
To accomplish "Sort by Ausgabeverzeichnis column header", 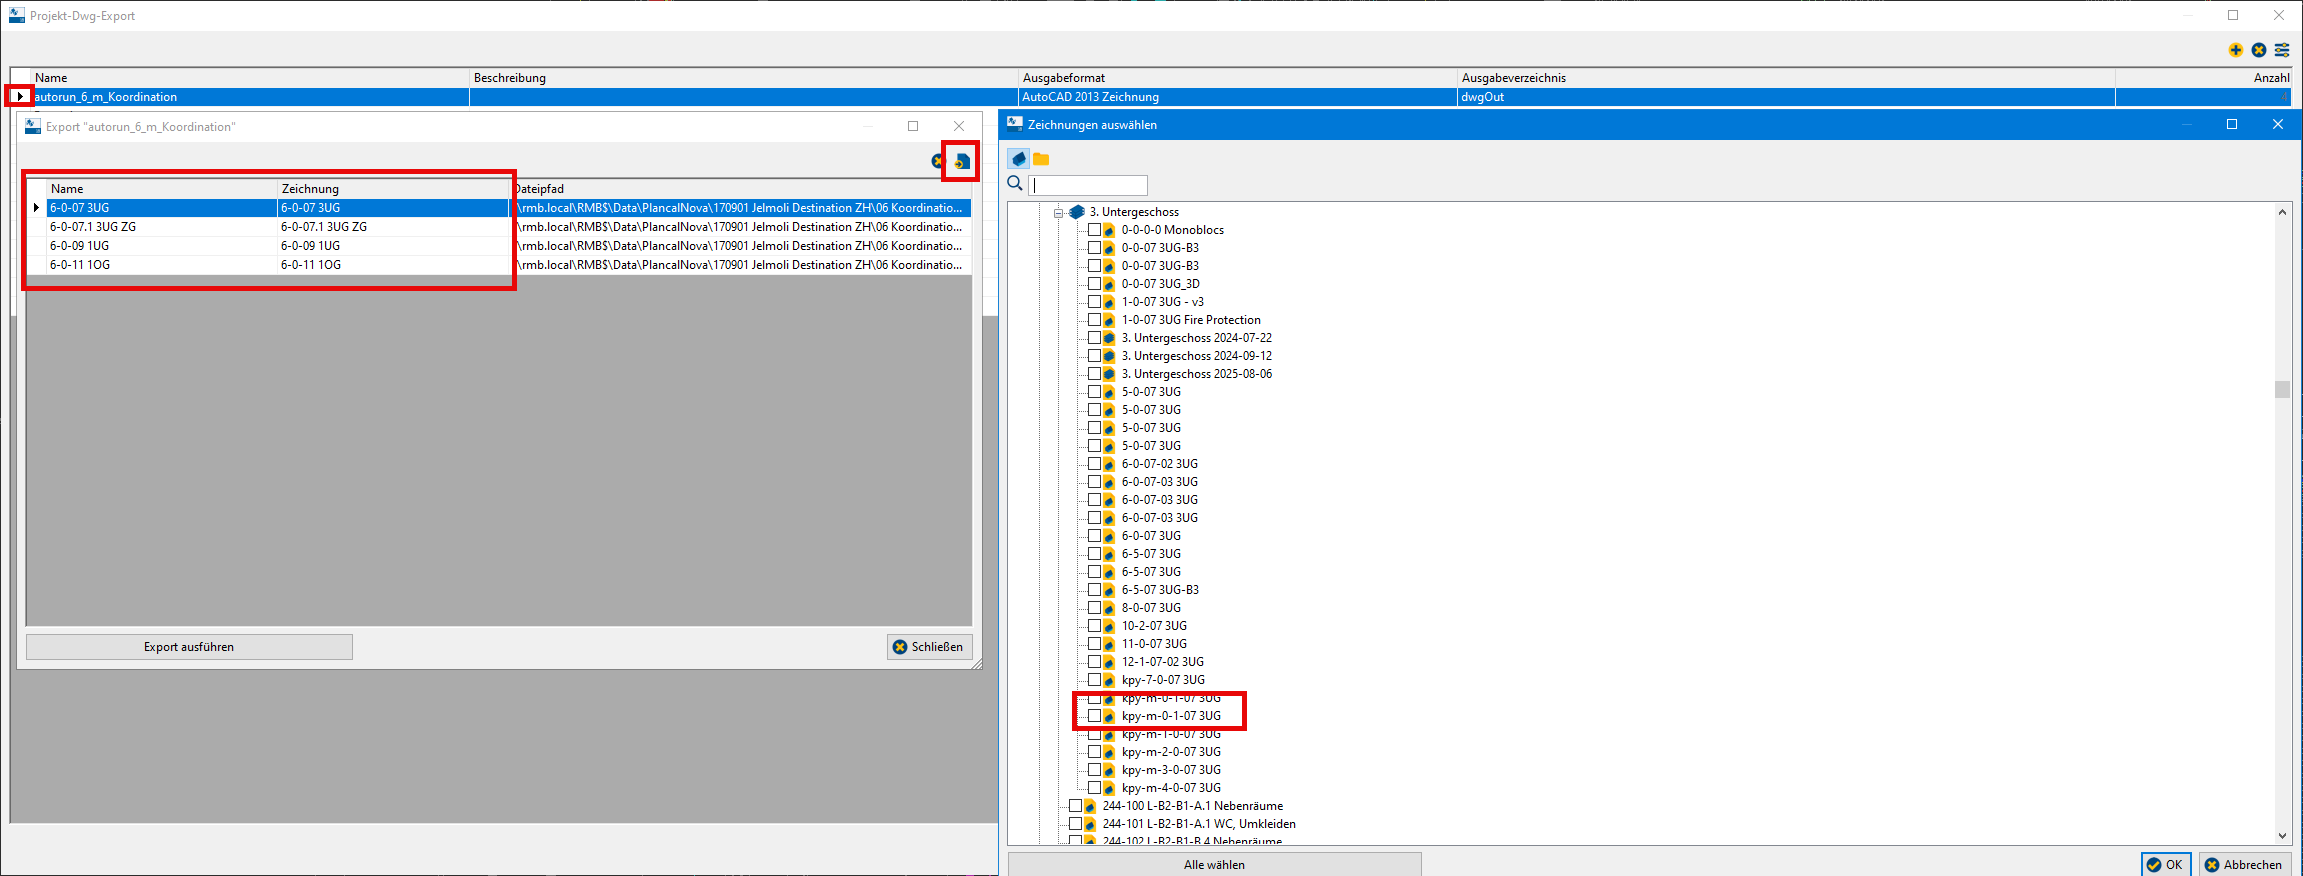I will pos(1787,78).
